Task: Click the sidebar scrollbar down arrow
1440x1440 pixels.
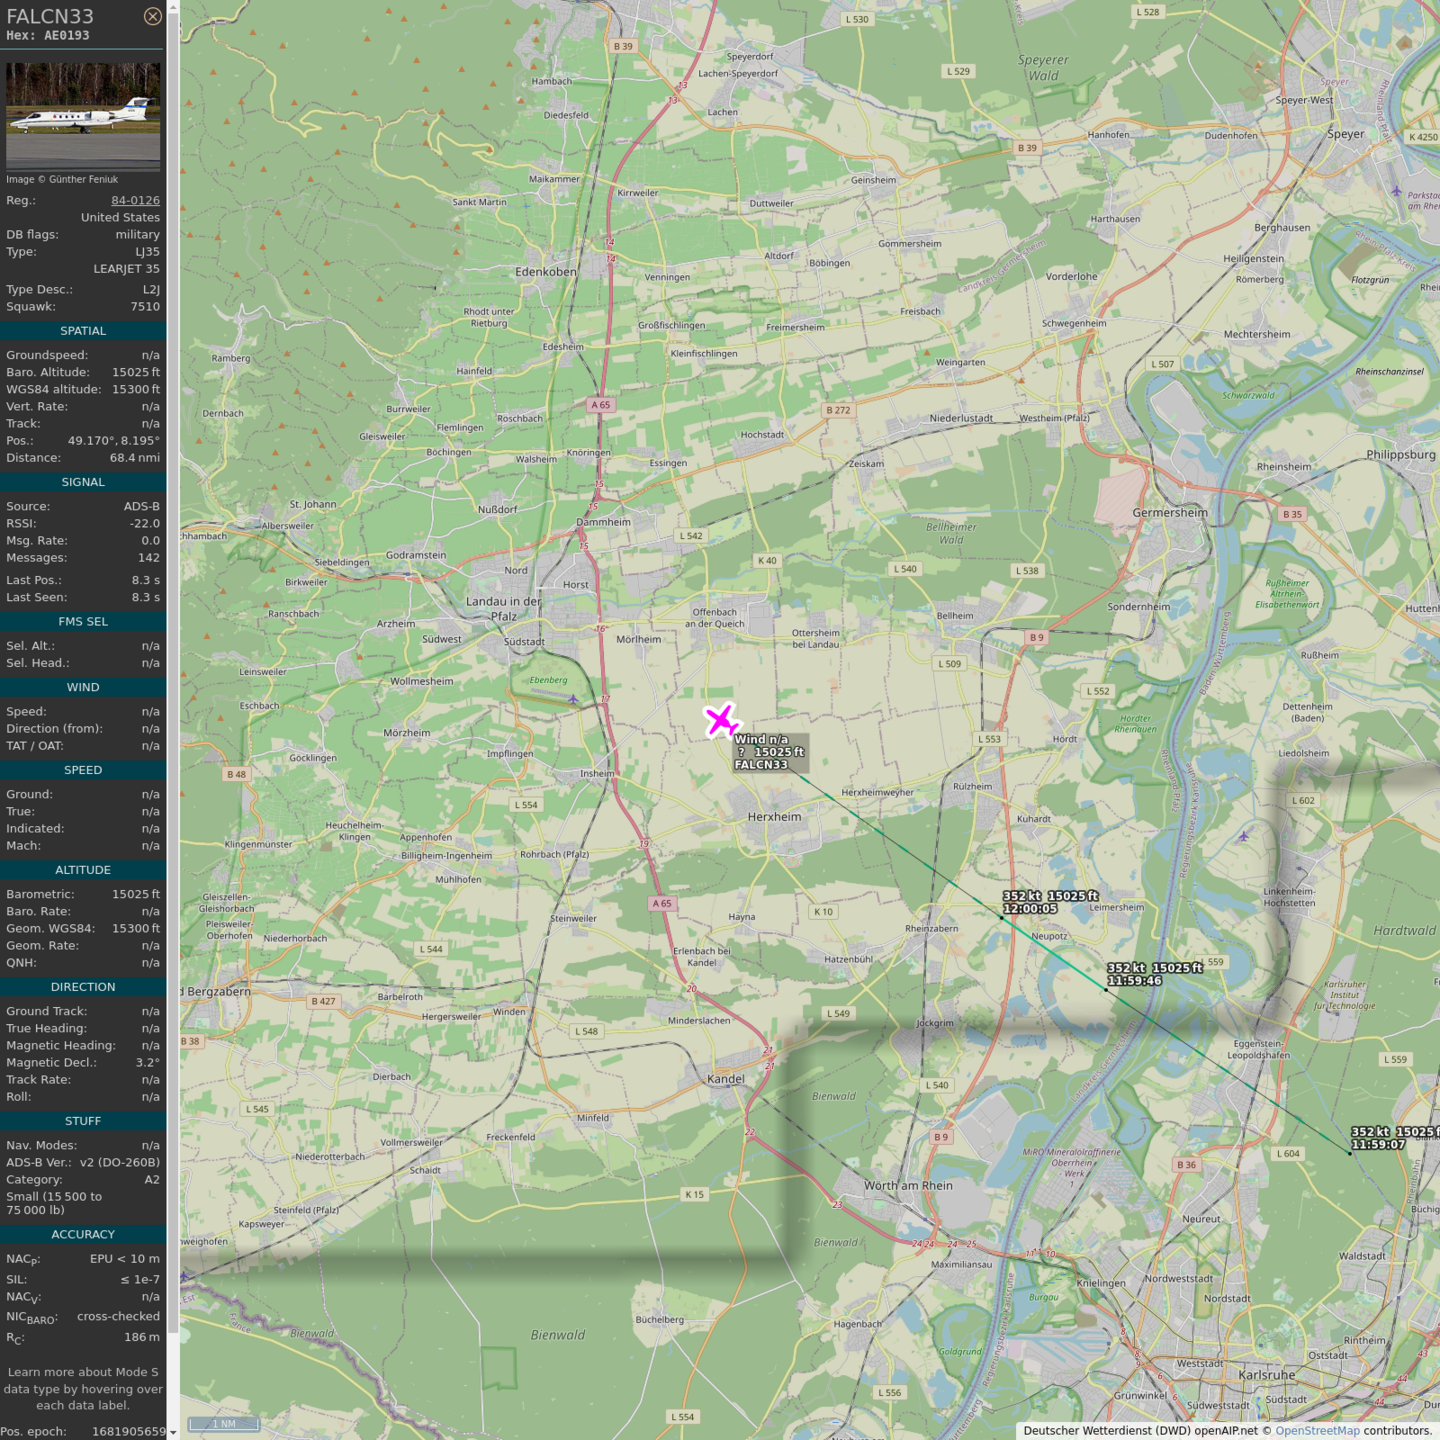Action: point(173,1433)
